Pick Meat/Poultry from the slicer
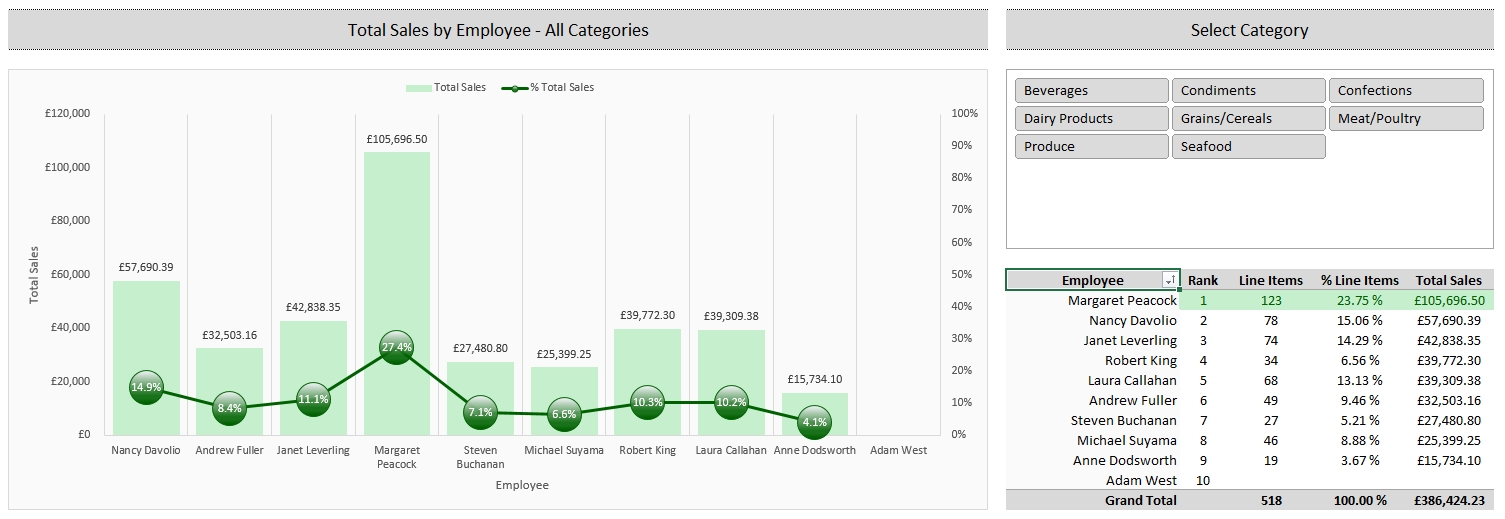Image resolution: width=1505 pixels, height=519 pixels. tap(1405, 119)
